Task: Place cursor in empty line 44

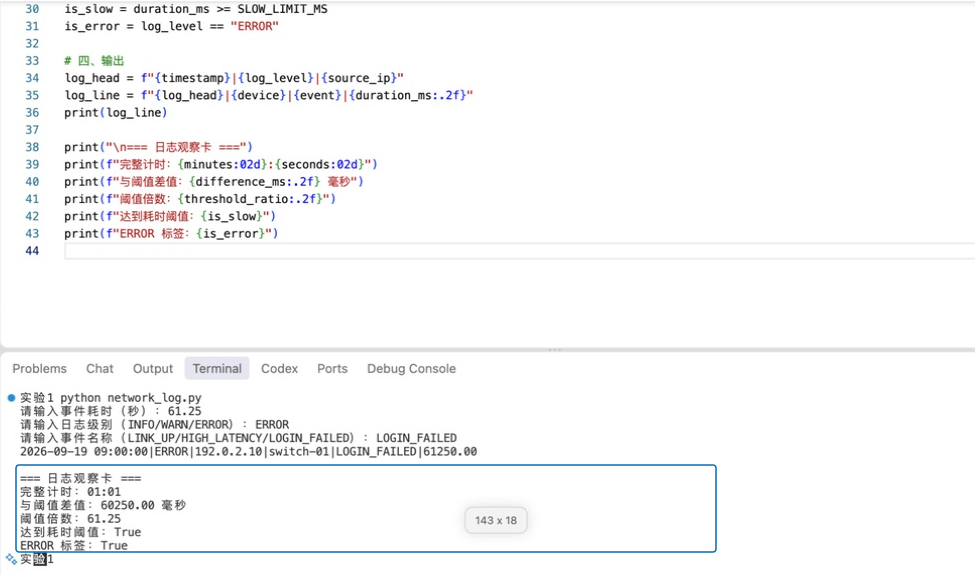Action: pyautogui.click(x=519, y=251)
